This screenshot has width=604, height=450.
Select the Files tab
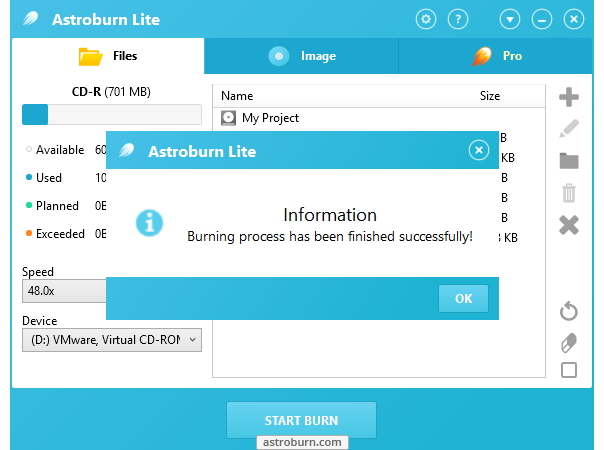coord(108,56)
